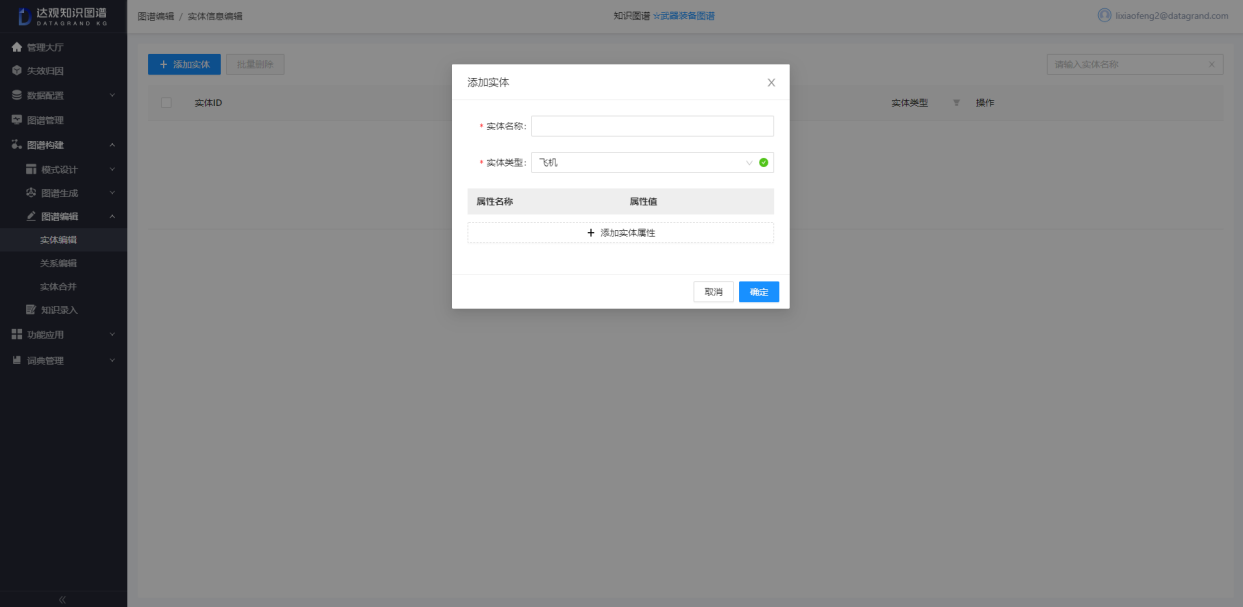Open 图谱管理 via its sidebar icon
This screenshot has width=1243, height=607.
point(15,118)
